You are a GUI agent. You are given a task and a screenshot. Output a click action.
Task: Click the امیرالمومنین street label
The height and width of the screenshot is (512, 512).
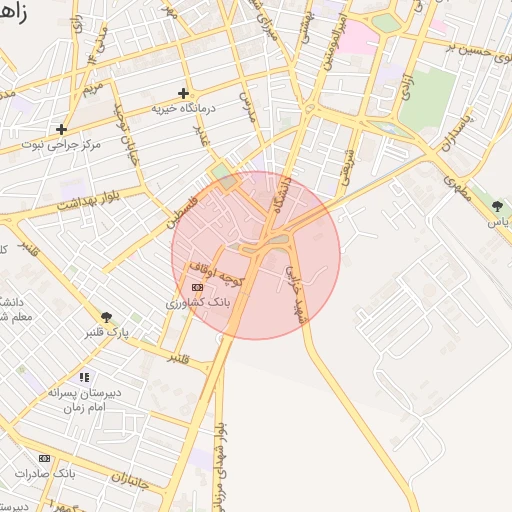click(333, 42)
